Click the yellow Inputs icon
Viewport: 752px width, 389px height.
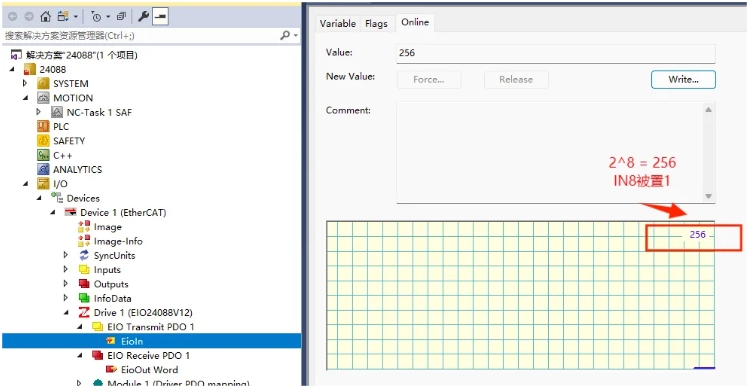(84, 270)
